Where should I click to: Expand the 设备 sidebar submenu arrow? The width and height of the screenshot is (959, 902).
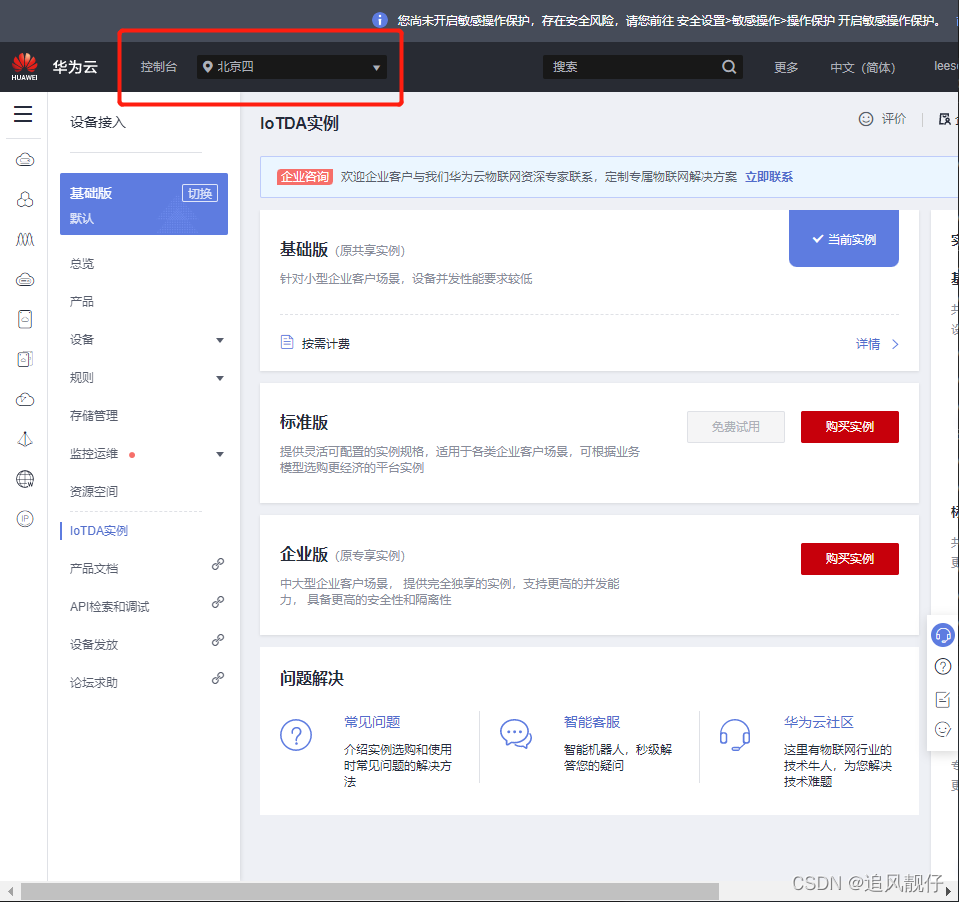[x=220, y=340]
